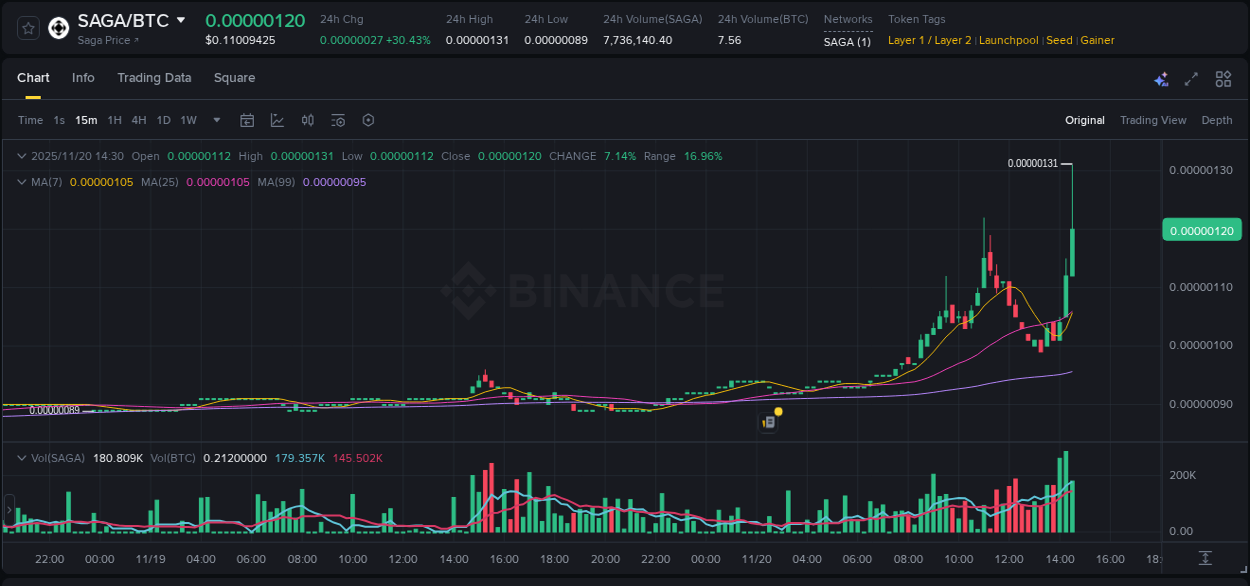The height and width of the screenshot is (586, 1250).
Task: Open the chart style selector icon
Action: click(278, 119)
